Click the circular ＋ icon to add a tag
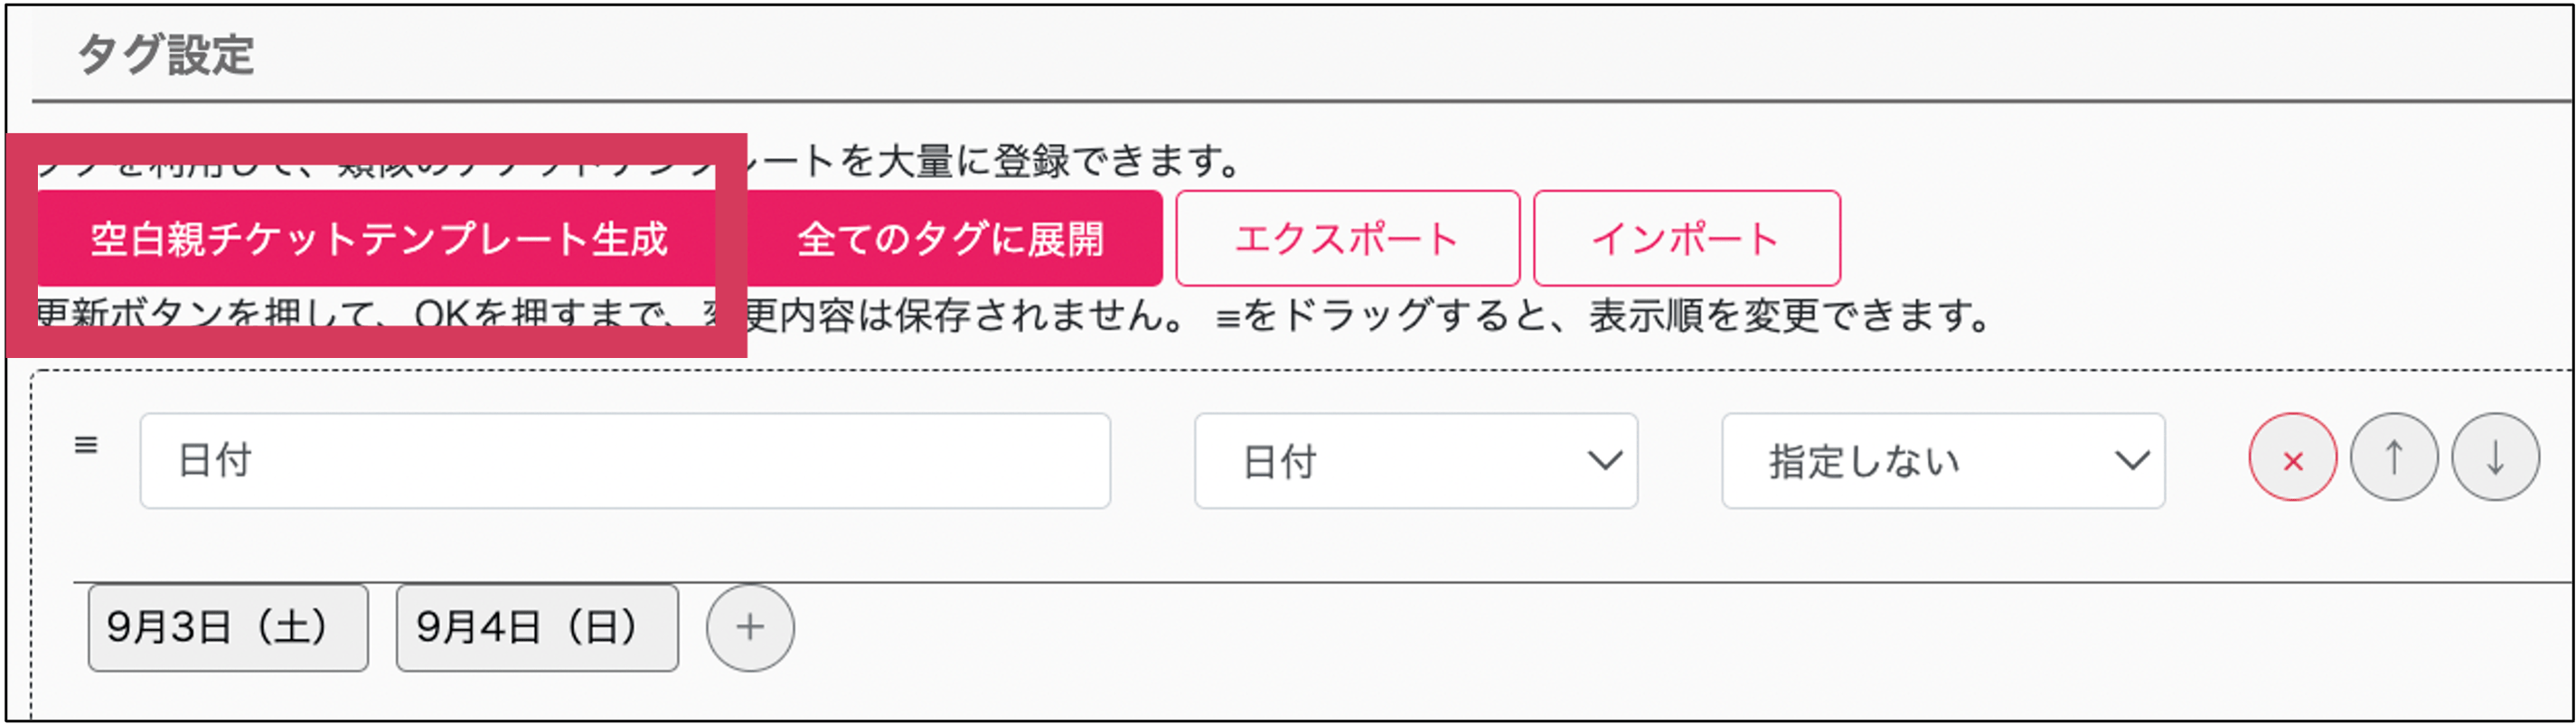 tap(749, 627)
